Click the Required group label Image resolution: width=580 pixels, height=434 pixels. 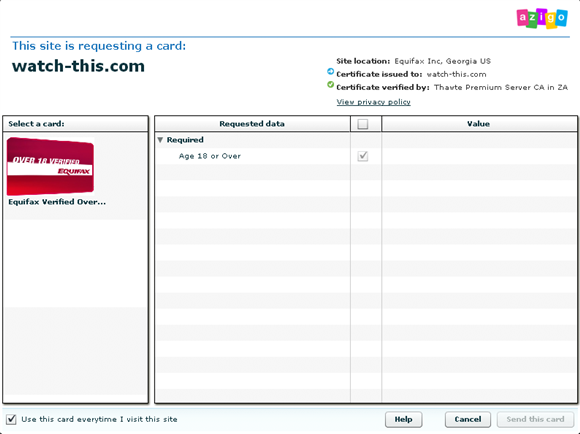185,140
